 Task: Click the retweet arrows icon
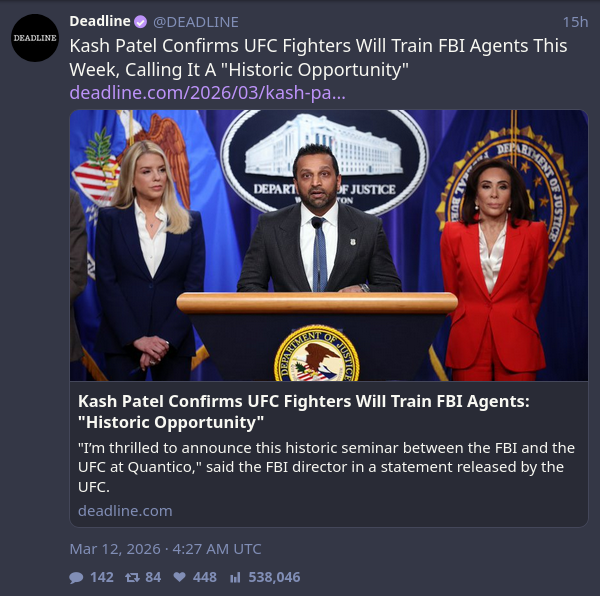132,577
